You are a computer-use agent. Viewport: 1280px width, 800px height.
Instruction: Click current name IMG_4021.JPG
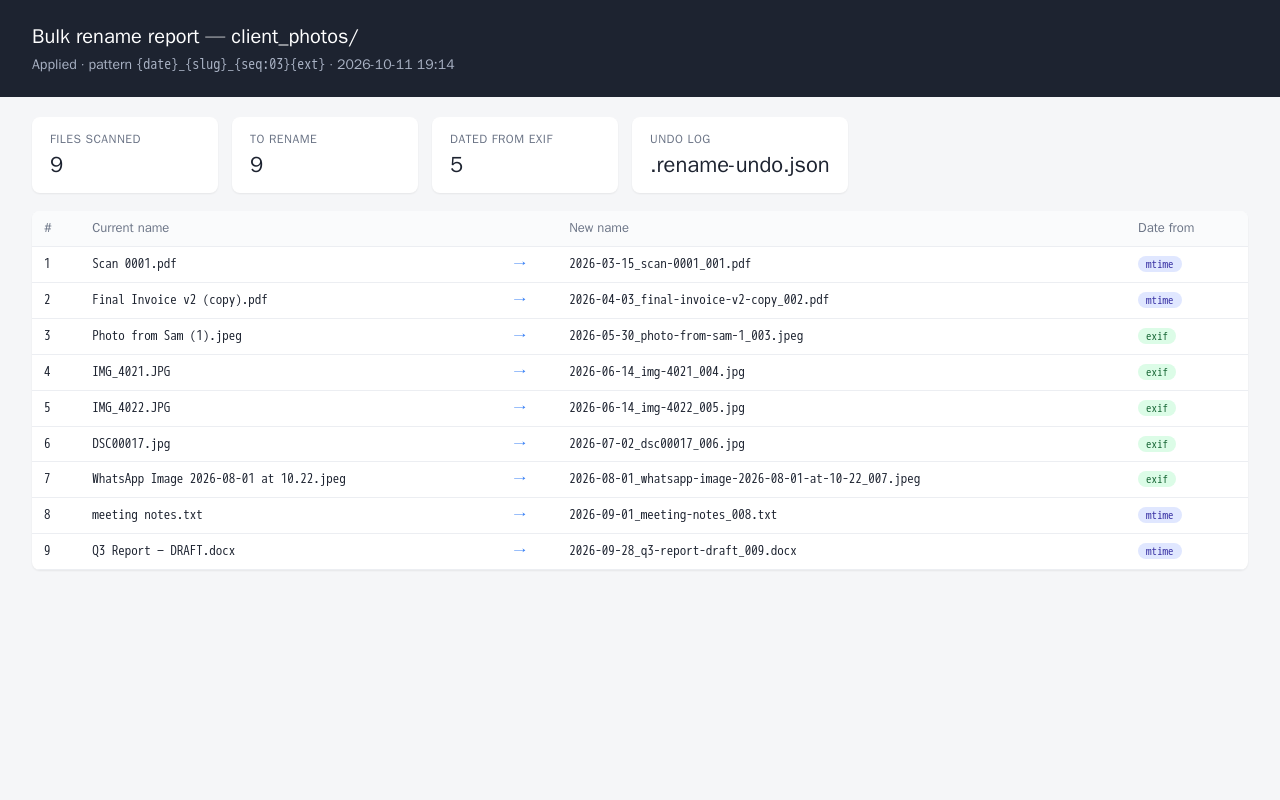click(131, 372)
